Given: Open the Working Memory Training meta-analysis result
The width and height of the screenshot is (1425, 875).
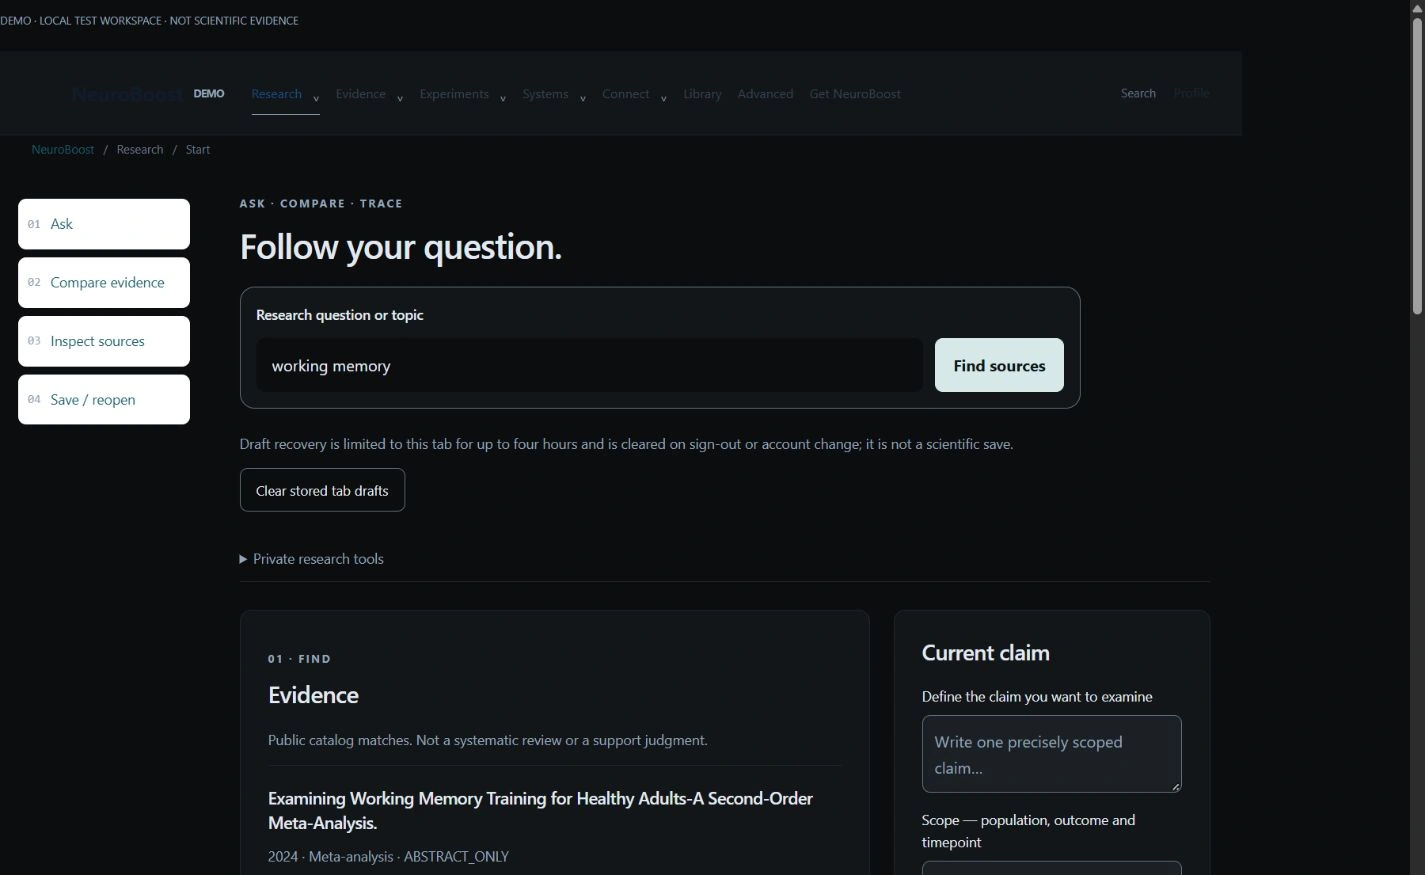Looking at the screenshot, I should [x=540, y=811].
